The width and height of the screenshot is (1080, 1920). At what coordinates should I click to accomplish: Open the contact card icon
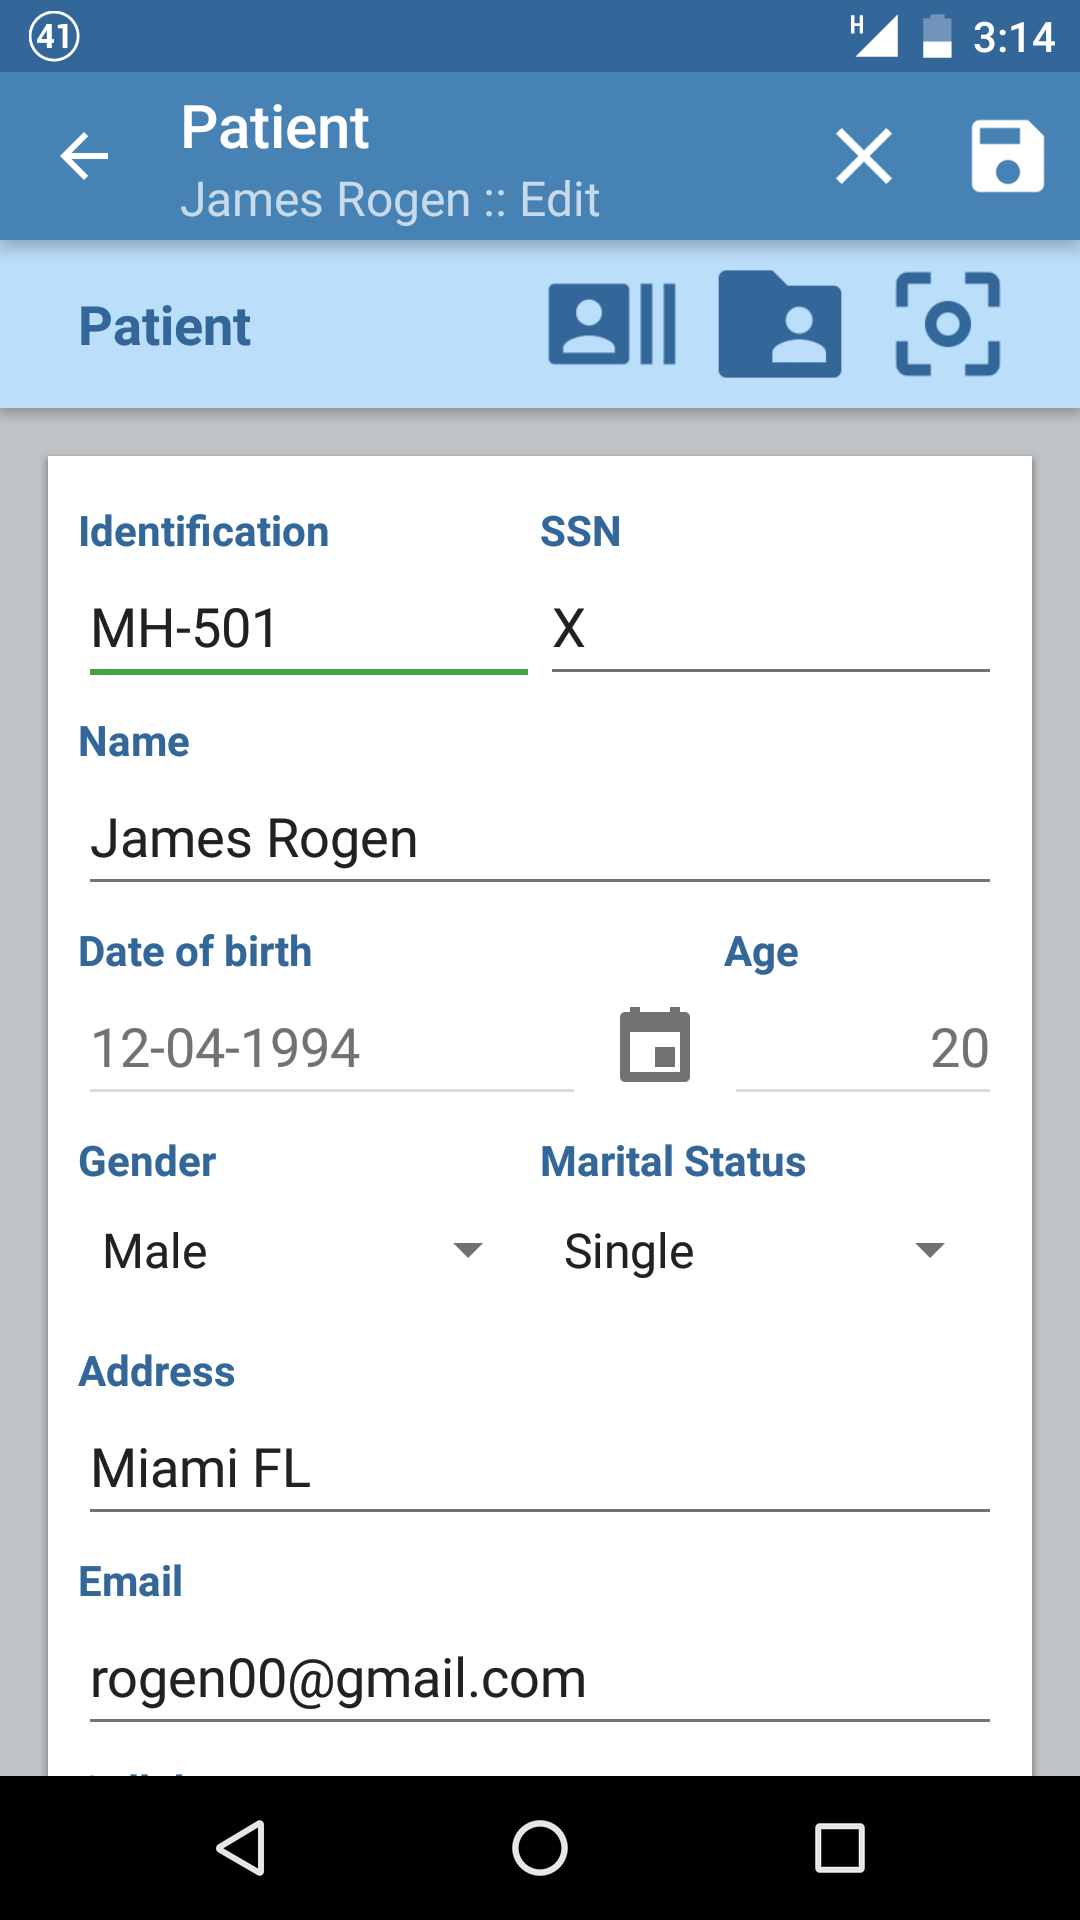click(612, 324)
